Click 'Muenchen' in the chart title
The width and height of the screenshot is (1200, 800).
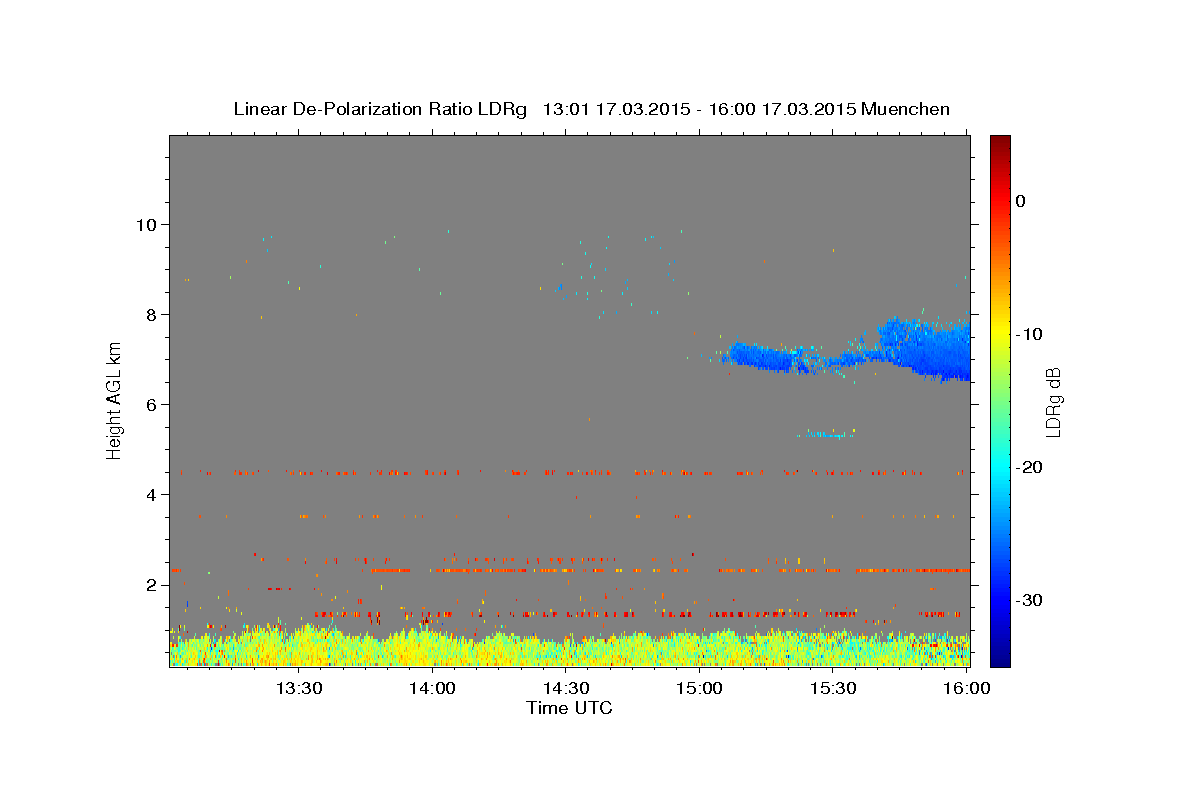coord(905,109)
